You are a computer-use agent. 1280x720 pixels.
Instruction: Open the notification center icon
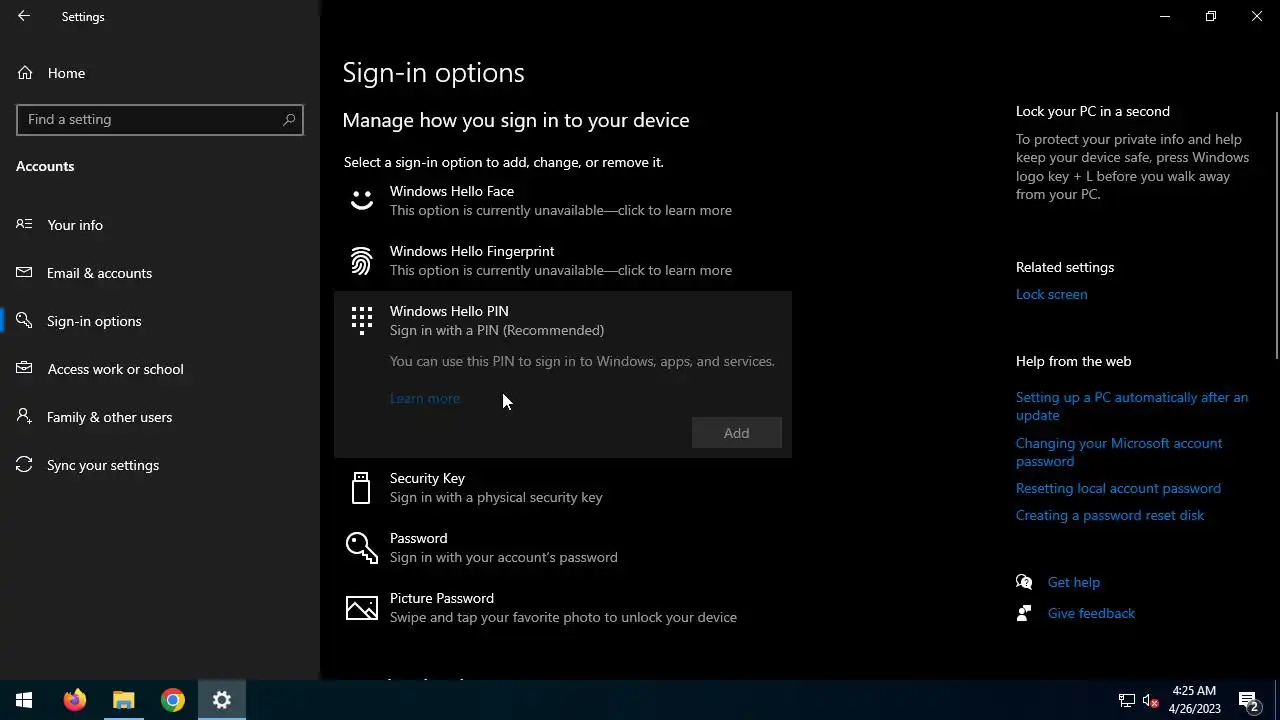(1248, 700)
